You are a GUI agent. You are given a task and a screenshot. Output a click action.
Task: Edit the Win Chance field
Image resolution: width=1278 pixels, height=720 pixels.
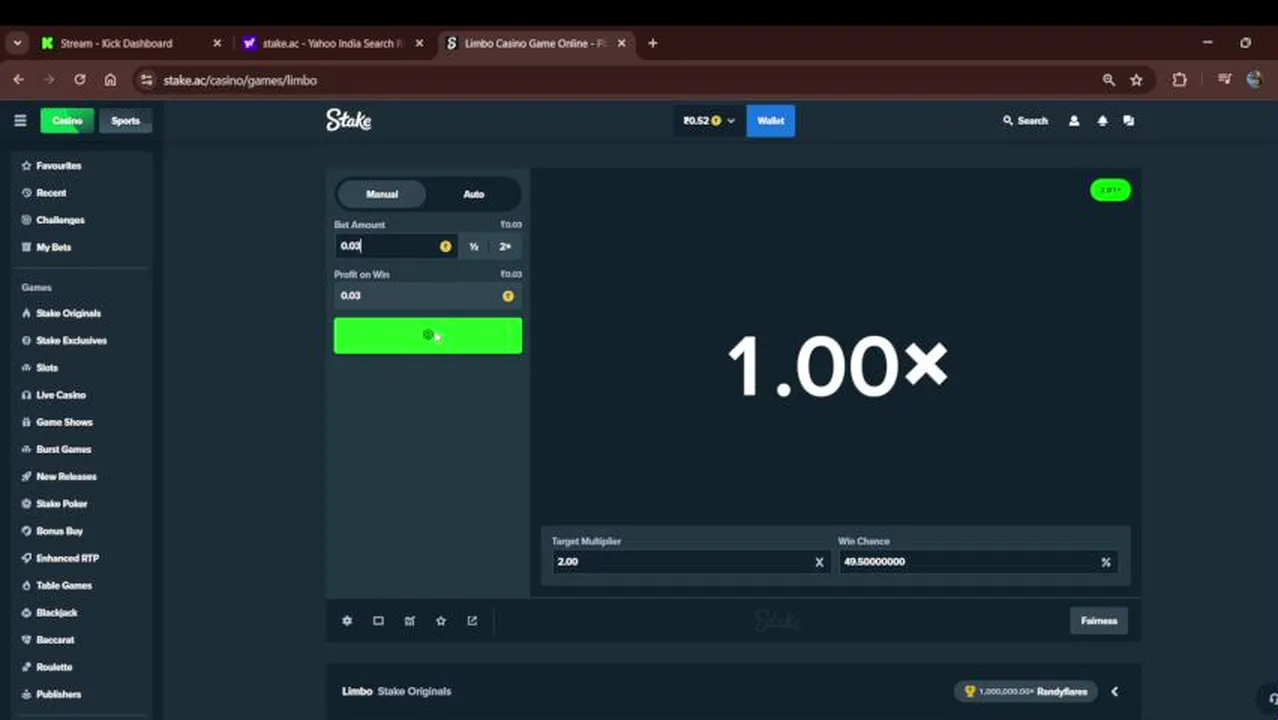pos(978,562)
